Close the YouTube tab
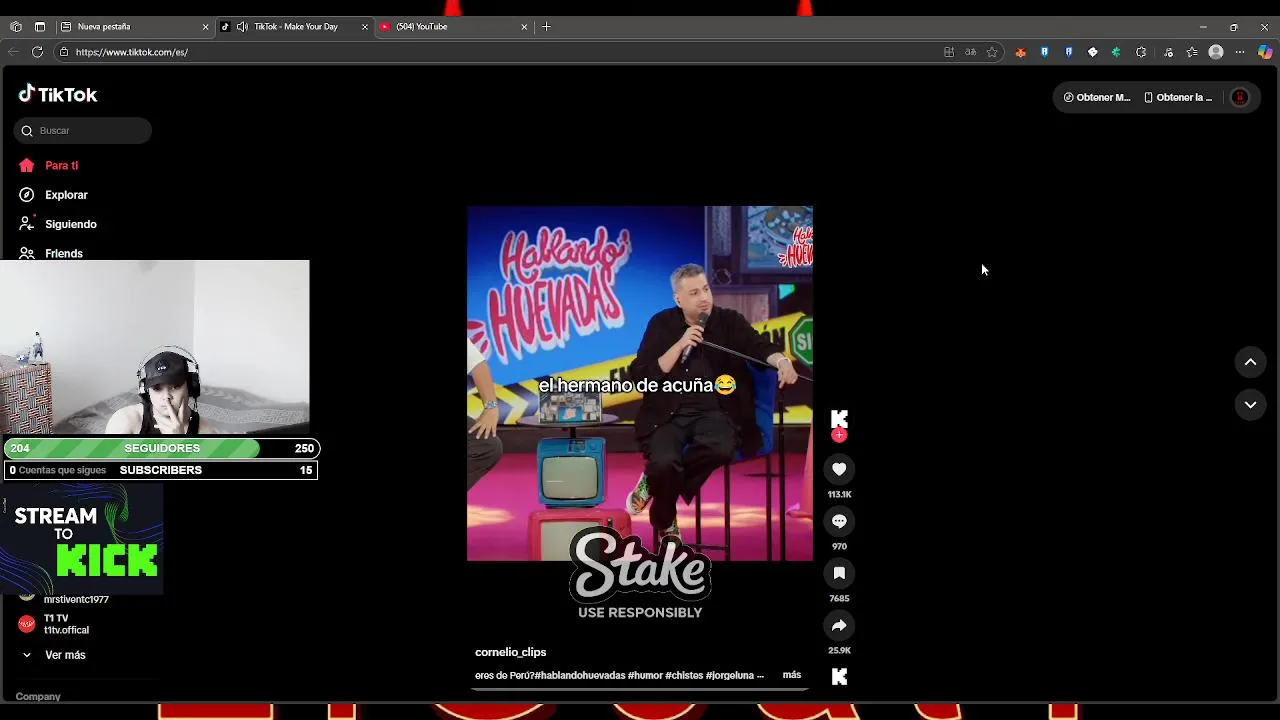 point(524,27)
